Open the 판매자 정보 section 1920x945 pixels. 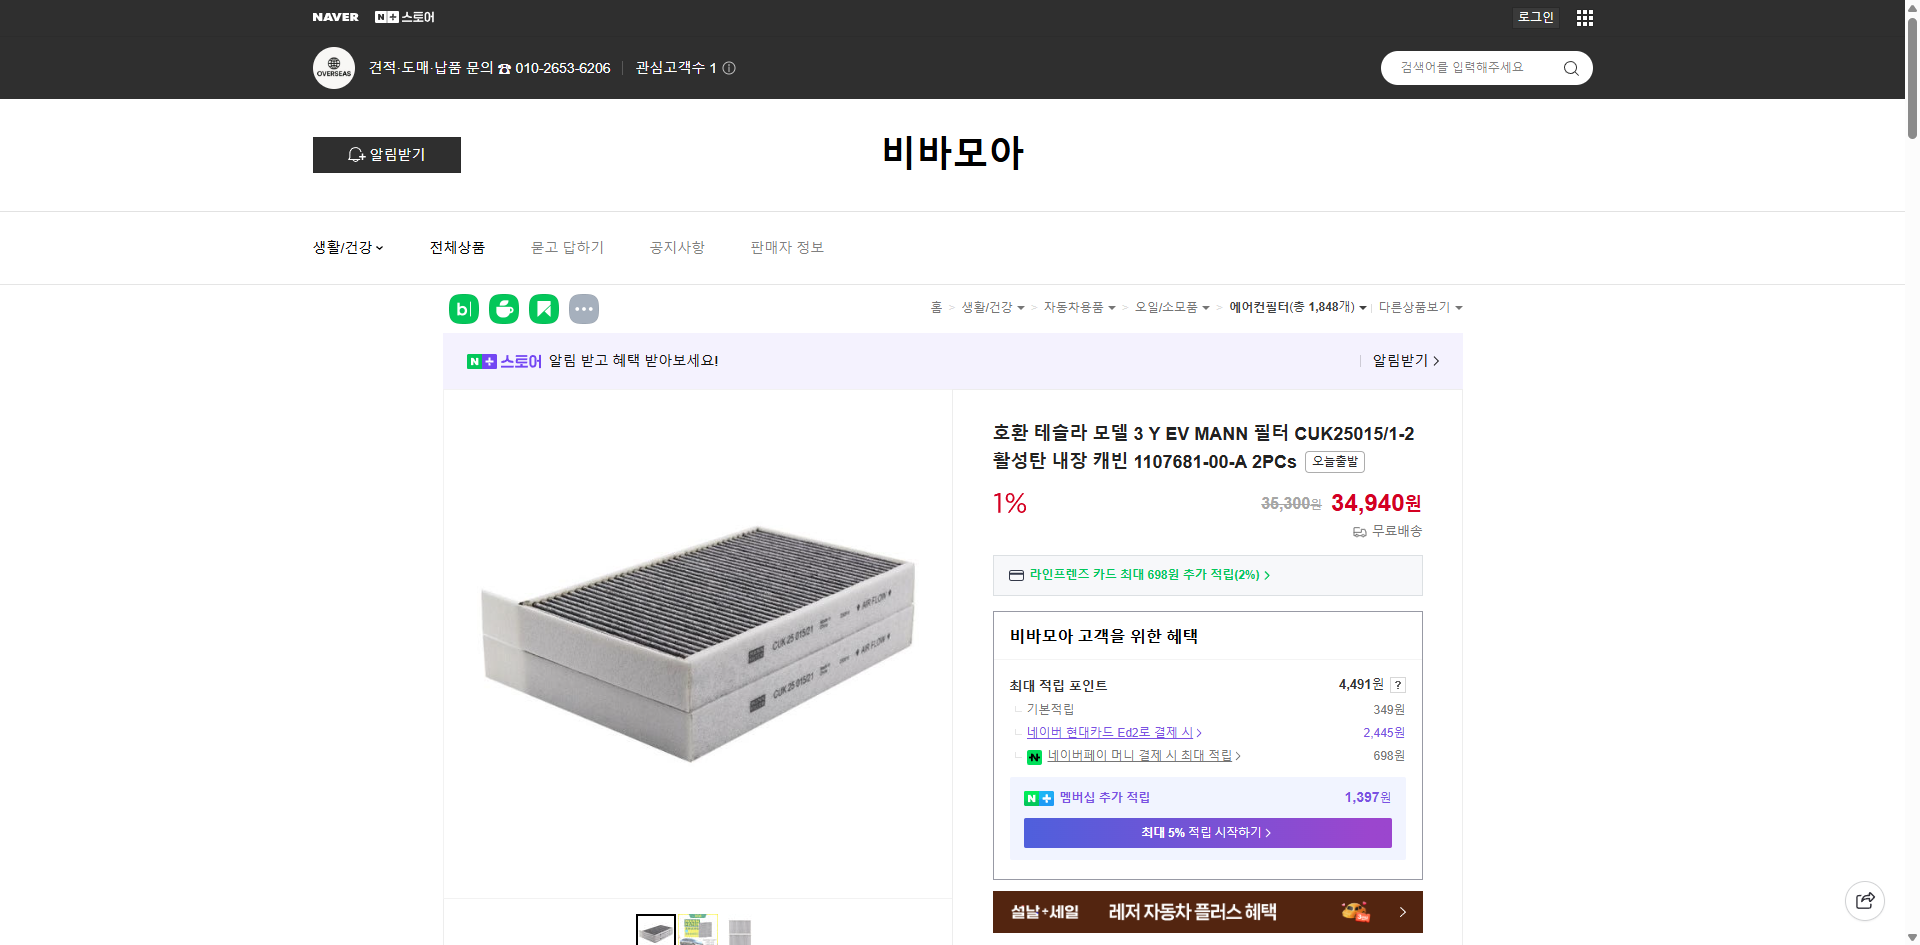point(786,247)
